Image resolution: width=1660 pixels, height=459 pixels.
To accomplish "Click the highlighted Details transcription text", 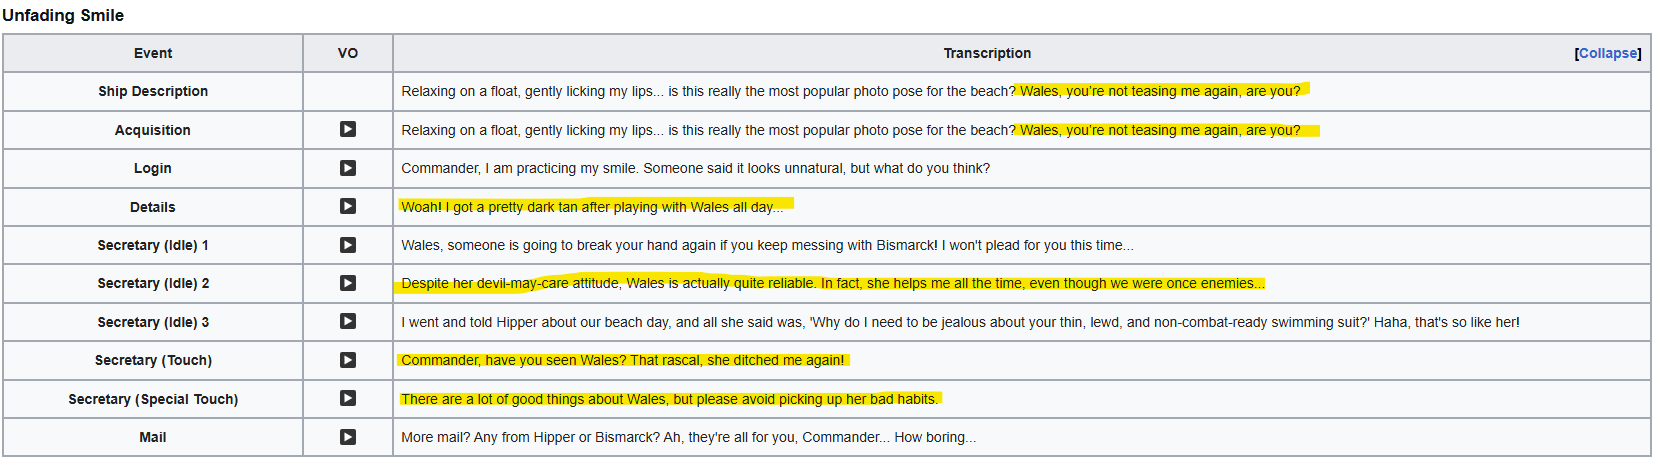I will click(x=592, y=207).
